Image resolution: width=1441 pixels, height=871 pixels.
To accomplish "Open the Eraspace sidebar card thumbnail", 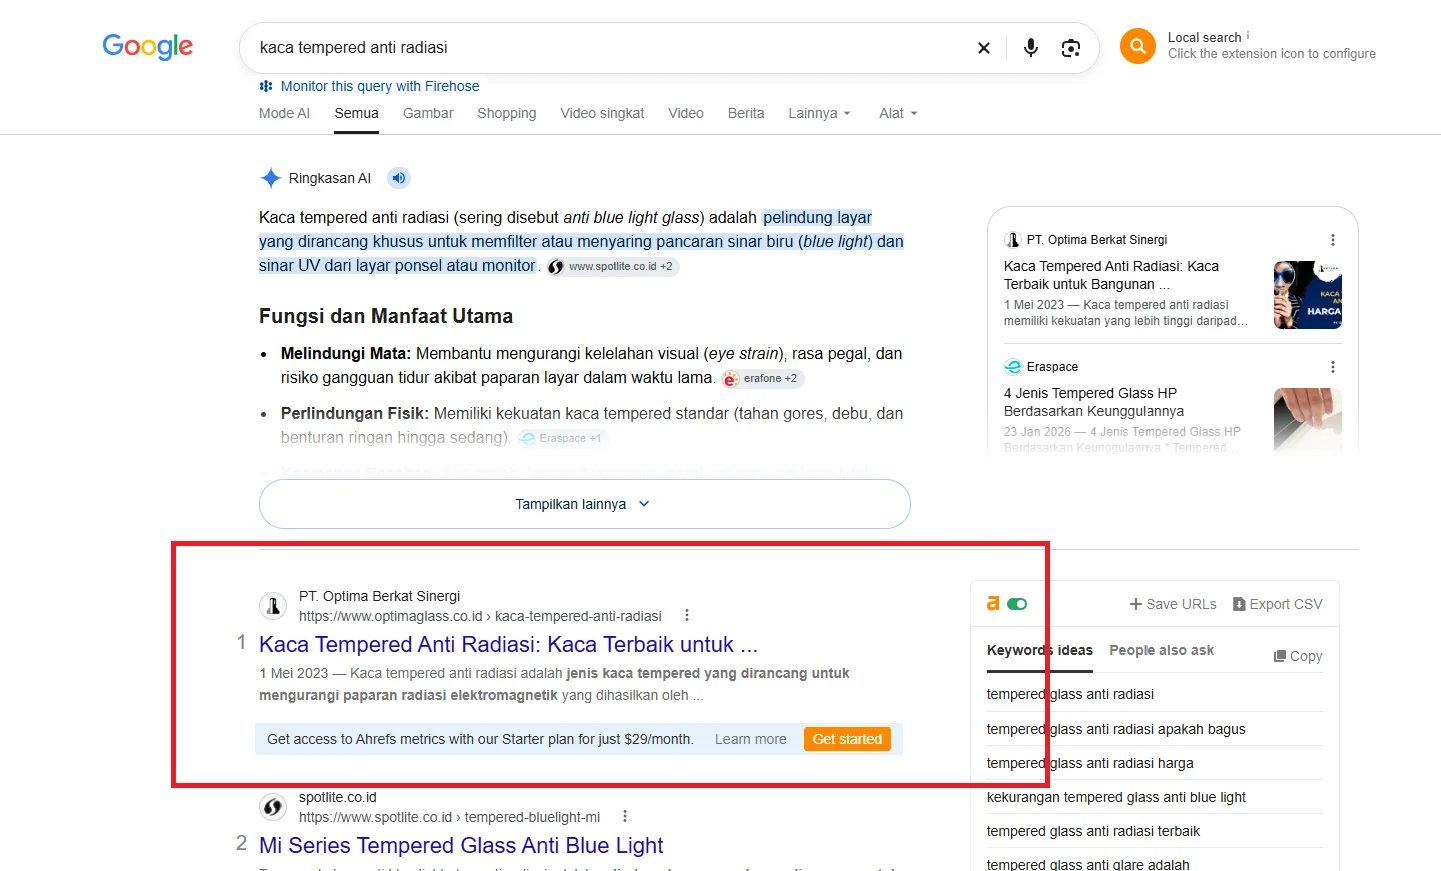I will (1308, 422).
